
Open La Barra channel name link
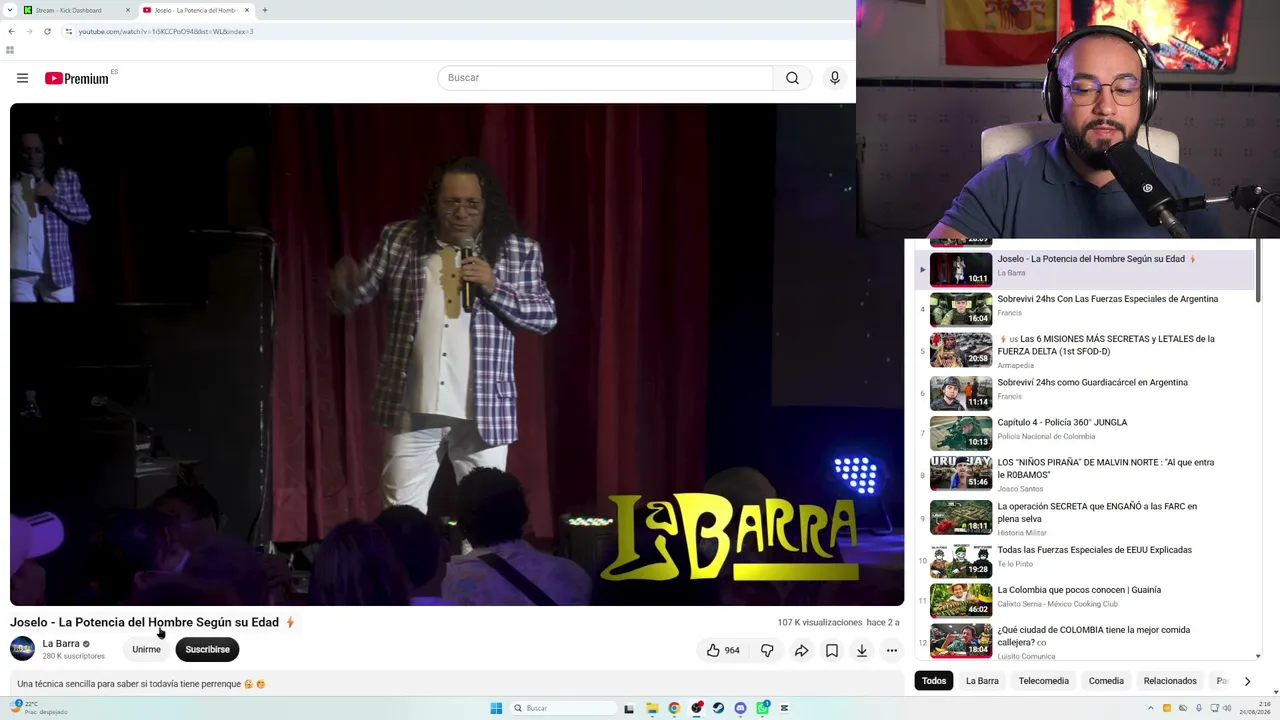point(61,644)
